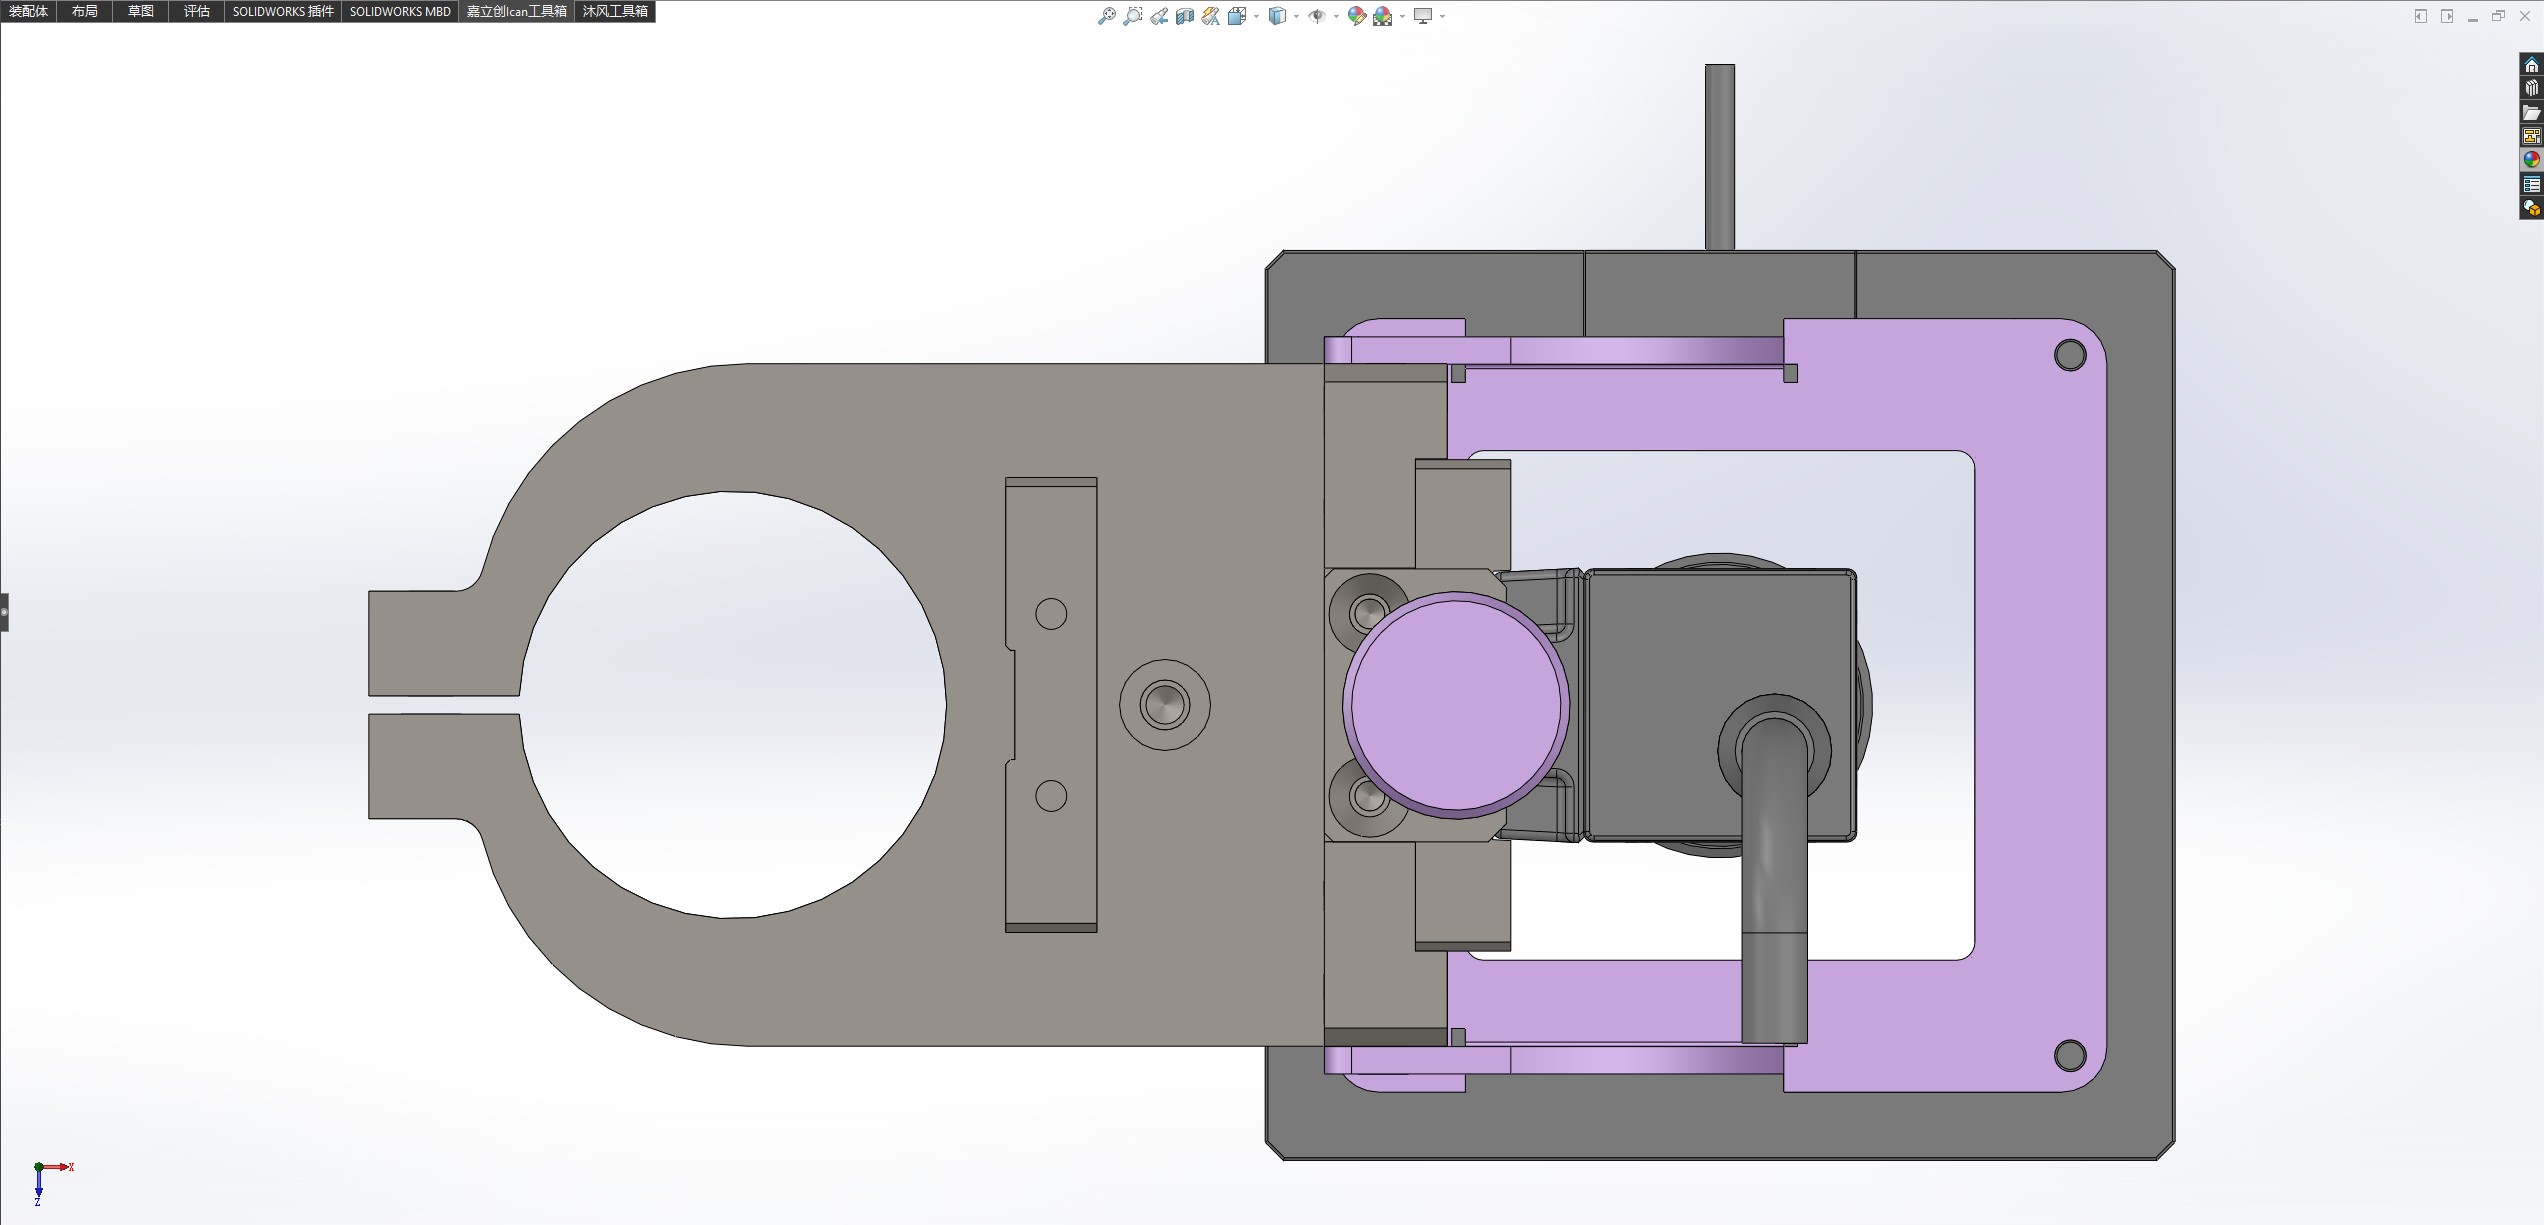Open the SOLIDWORKS MBD tab

click(400, 11)
